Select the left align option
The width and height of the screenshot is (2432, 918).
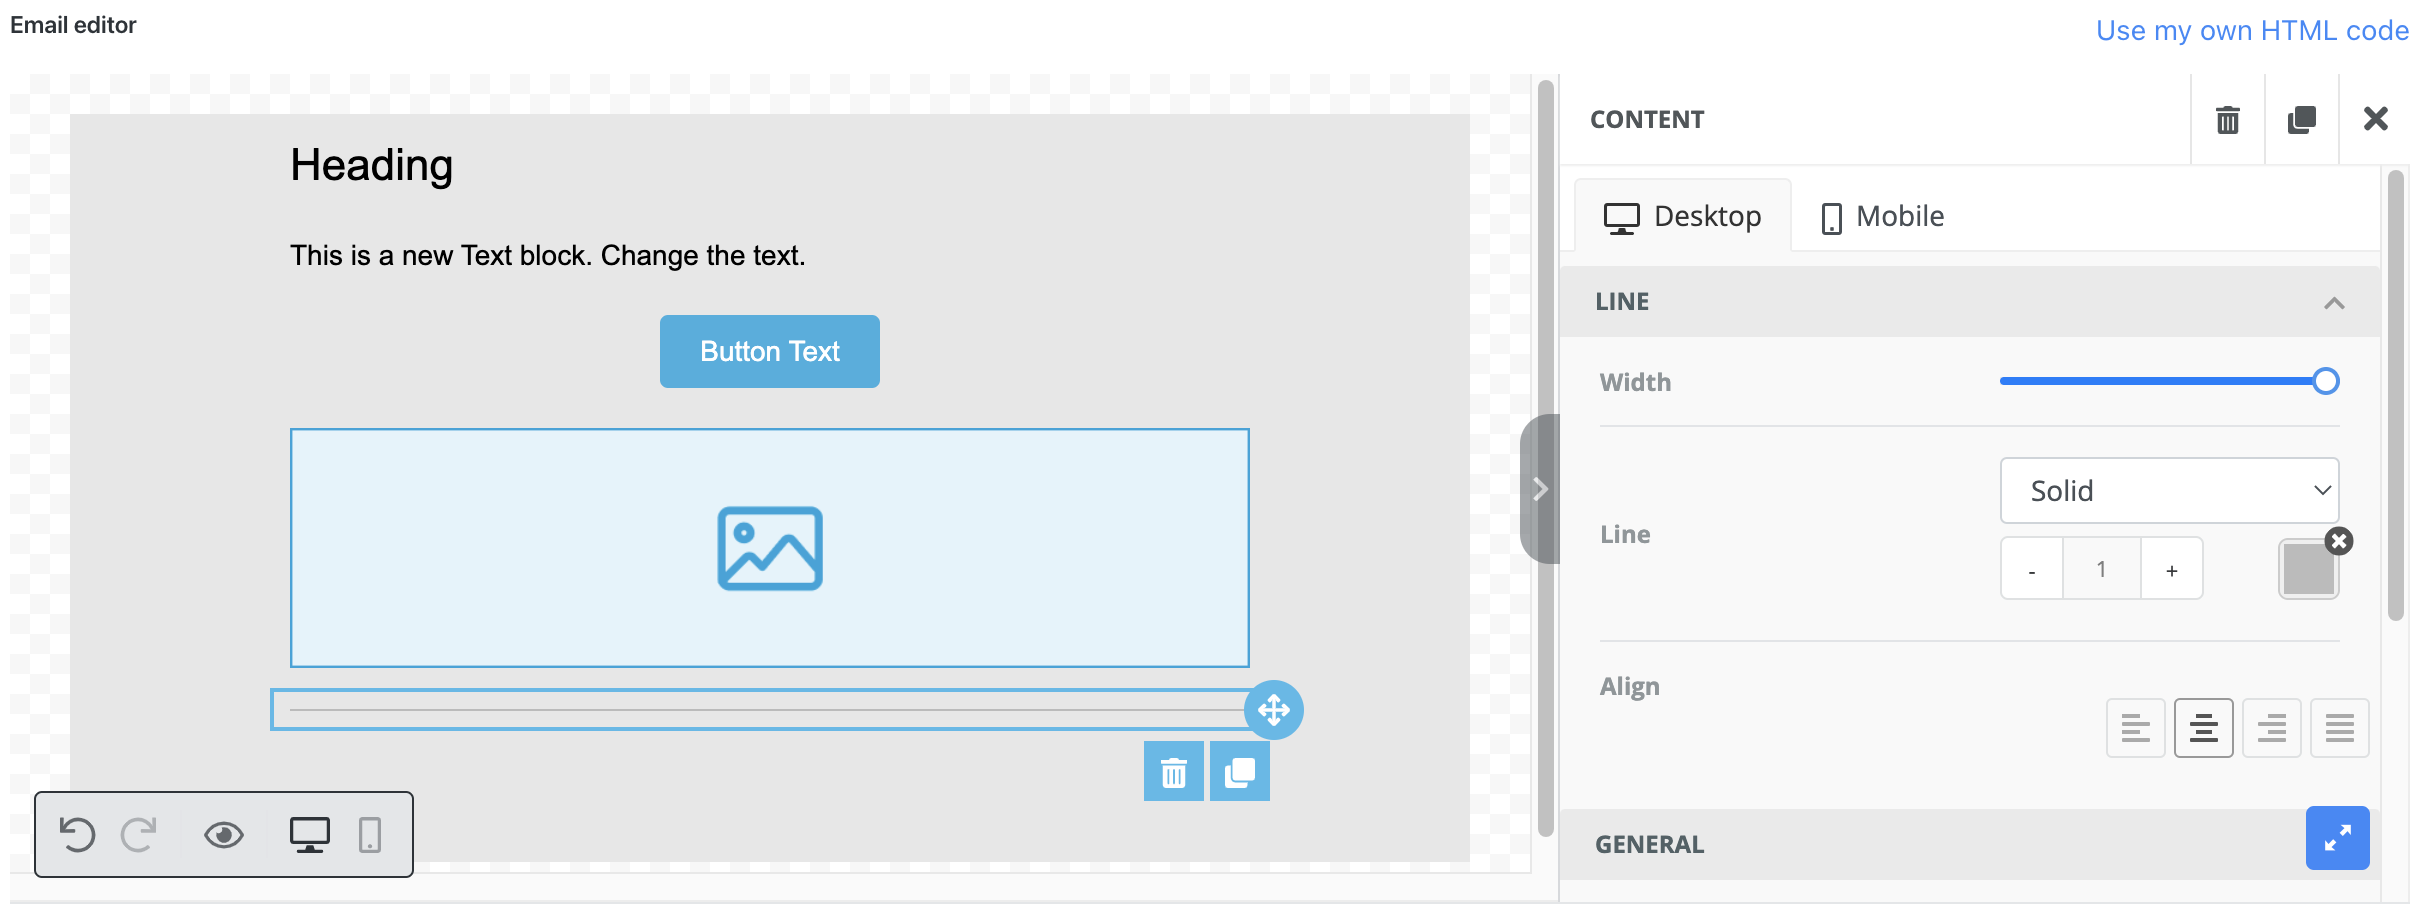2136,728
